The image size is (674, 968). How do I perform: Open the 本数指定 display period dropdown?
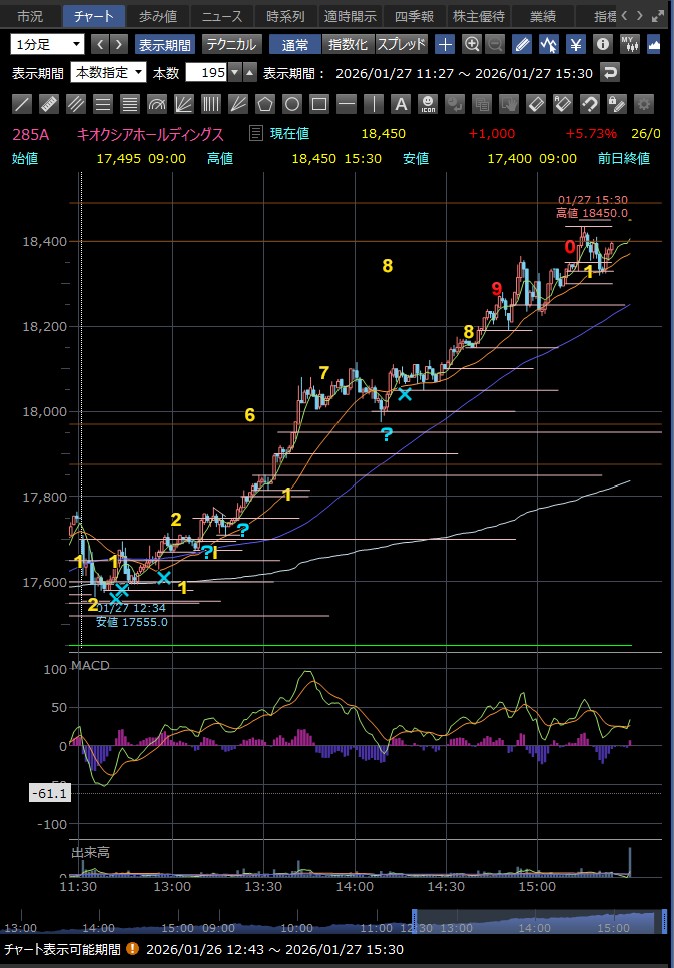[x=107, y=73]
